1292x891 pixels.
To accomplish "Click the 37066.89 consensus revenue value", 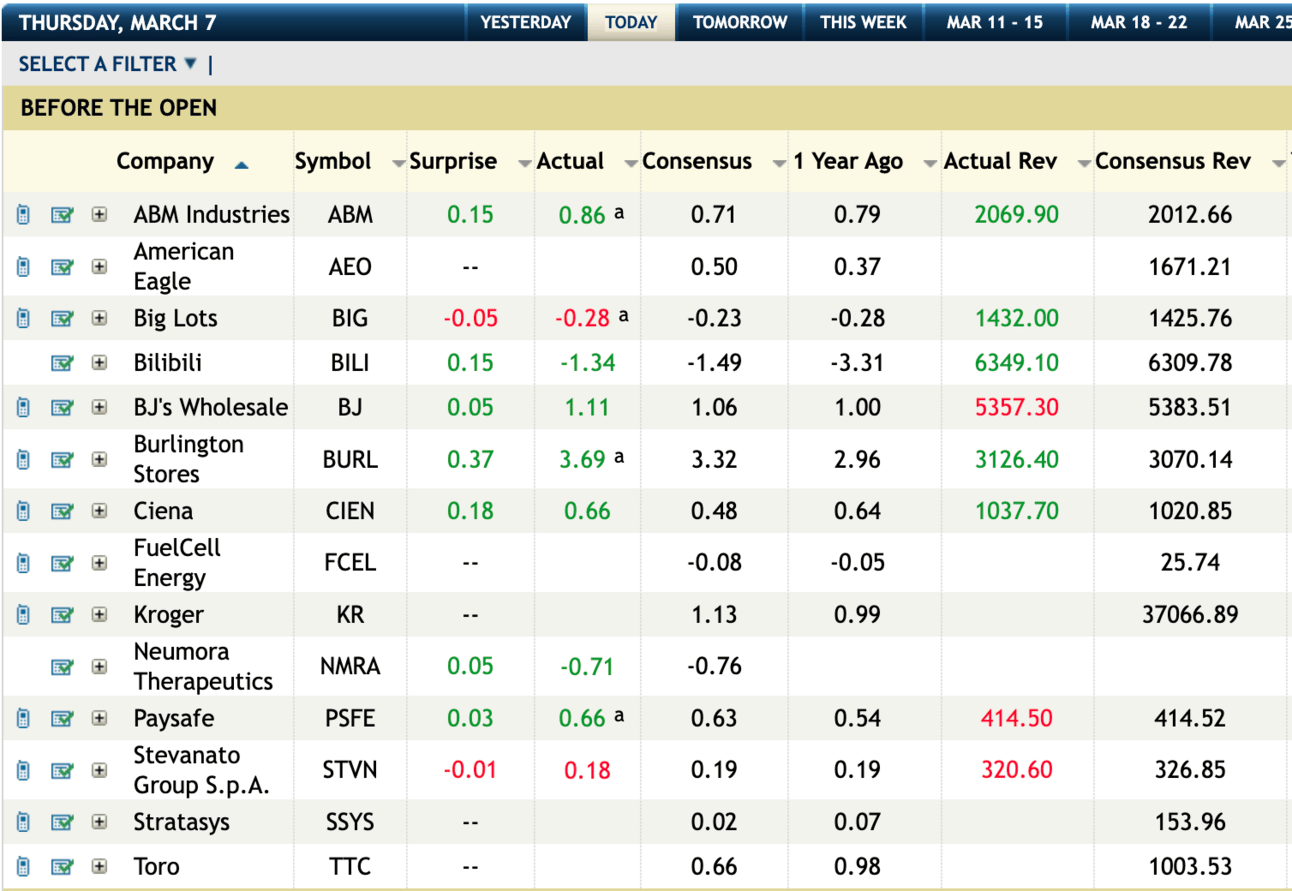I will [x=1190, y=615].
